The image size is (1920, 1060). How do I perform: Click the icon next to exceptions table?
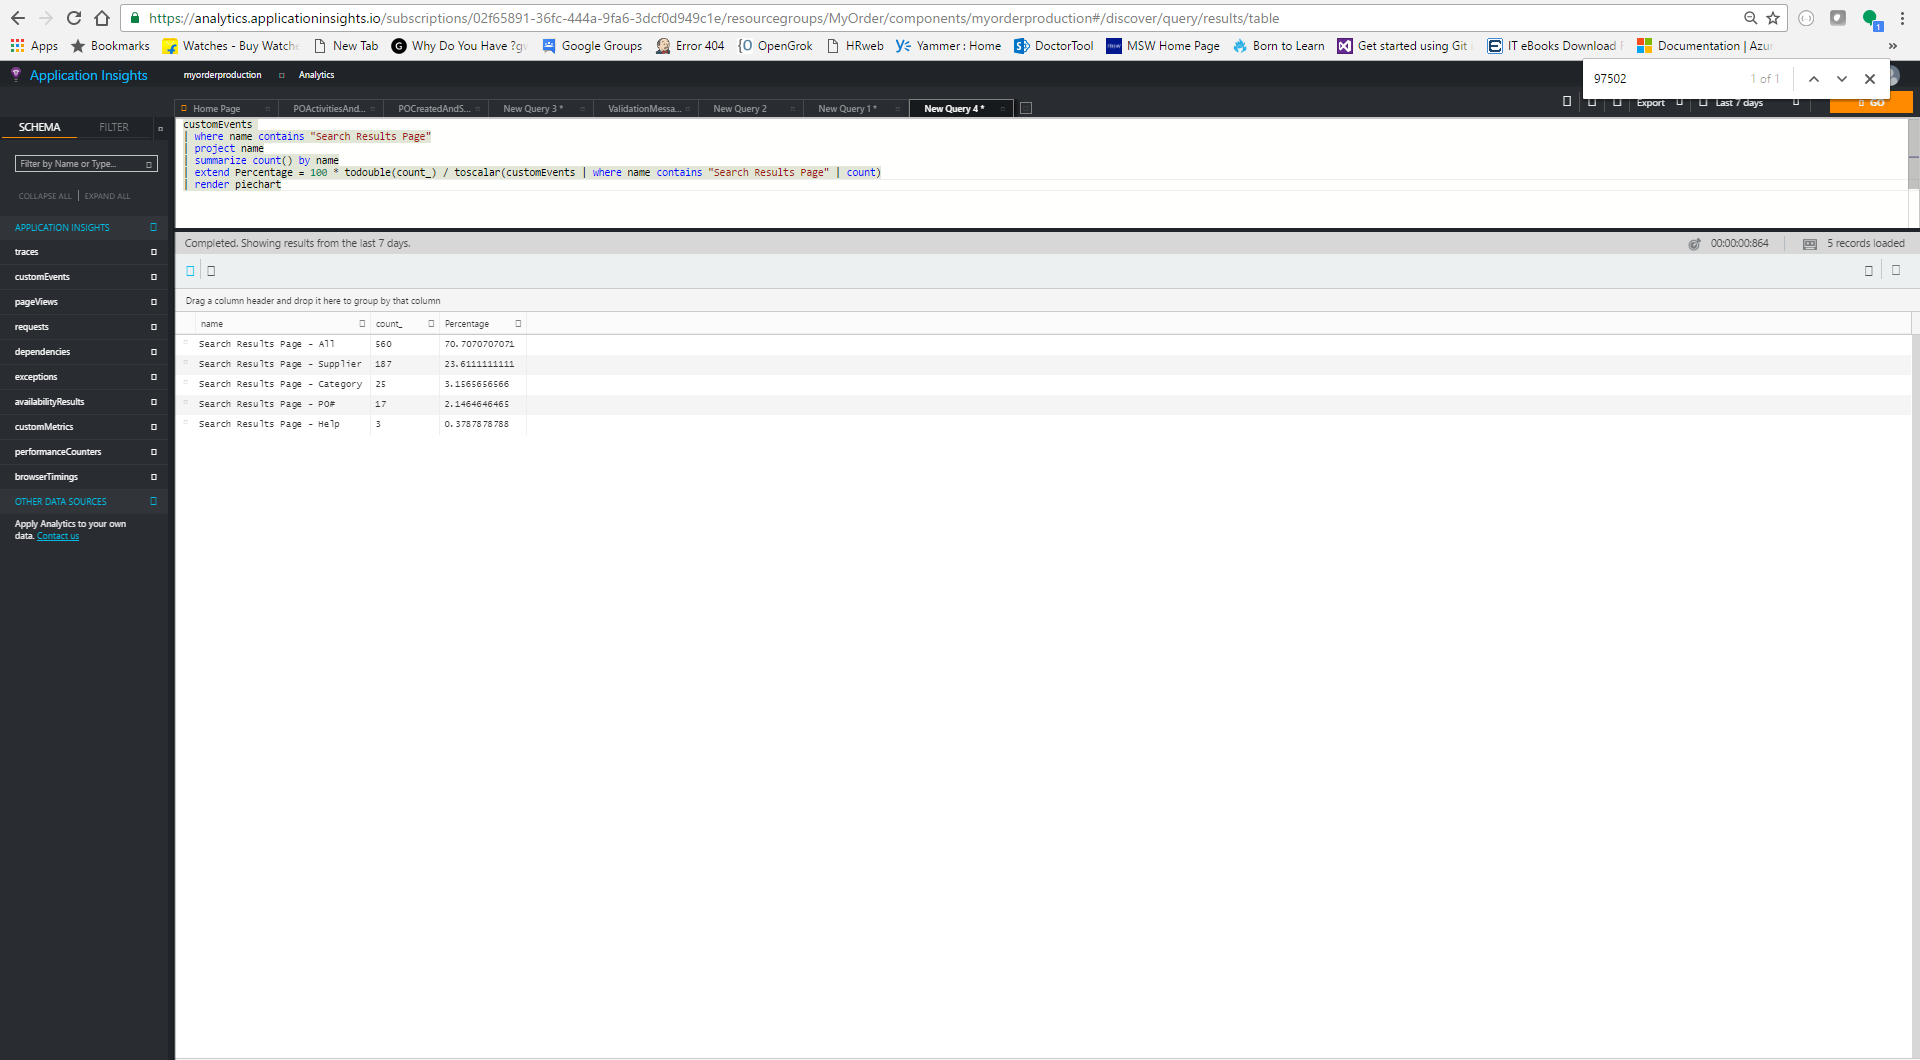point(153,377)
